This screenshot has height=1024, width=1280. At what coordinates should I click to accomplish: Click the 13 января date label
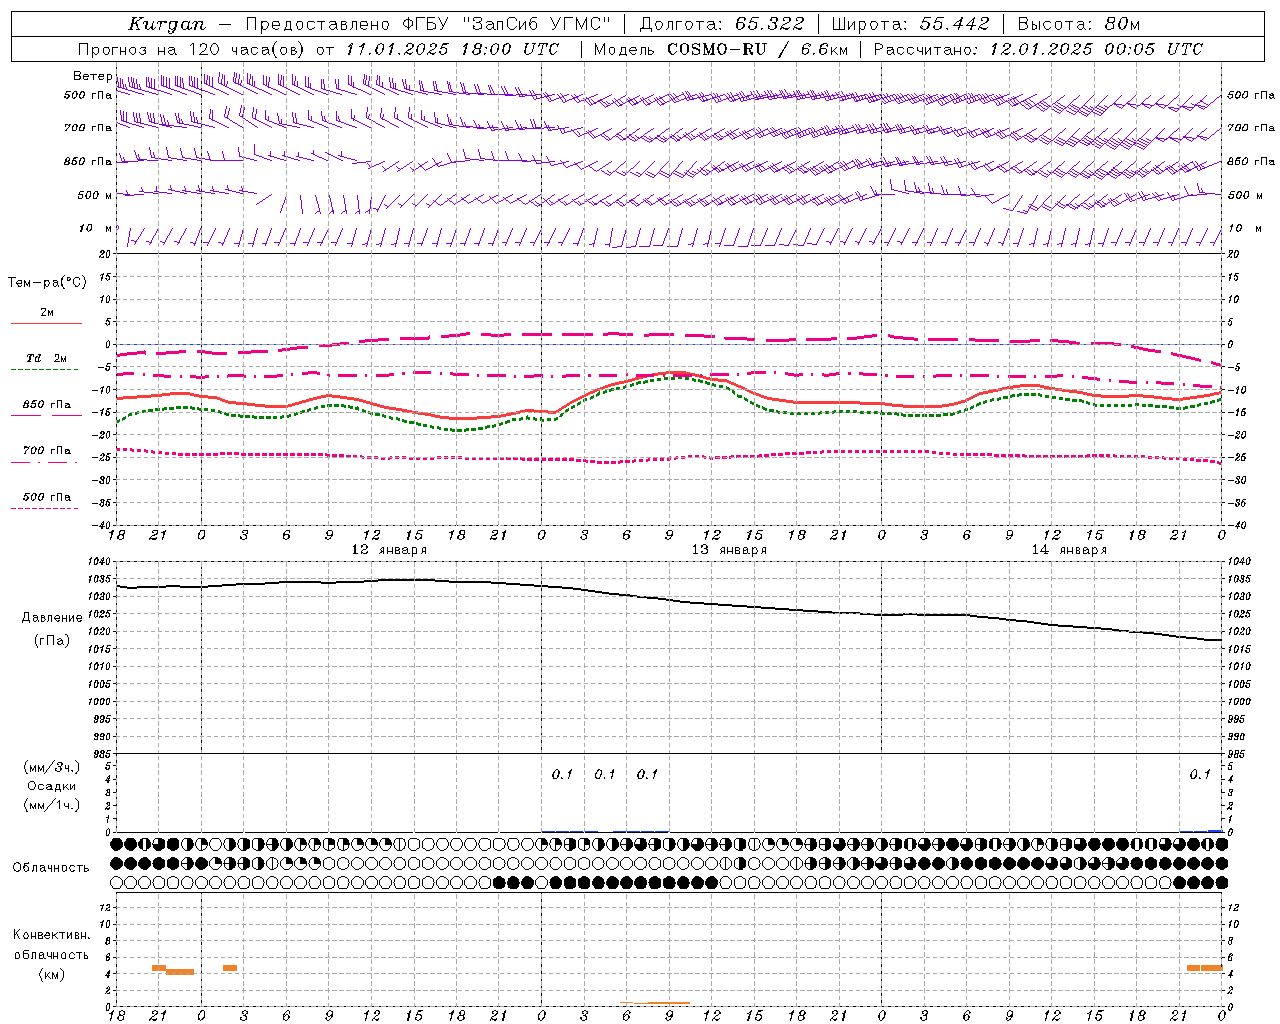(x=729, y=549)
